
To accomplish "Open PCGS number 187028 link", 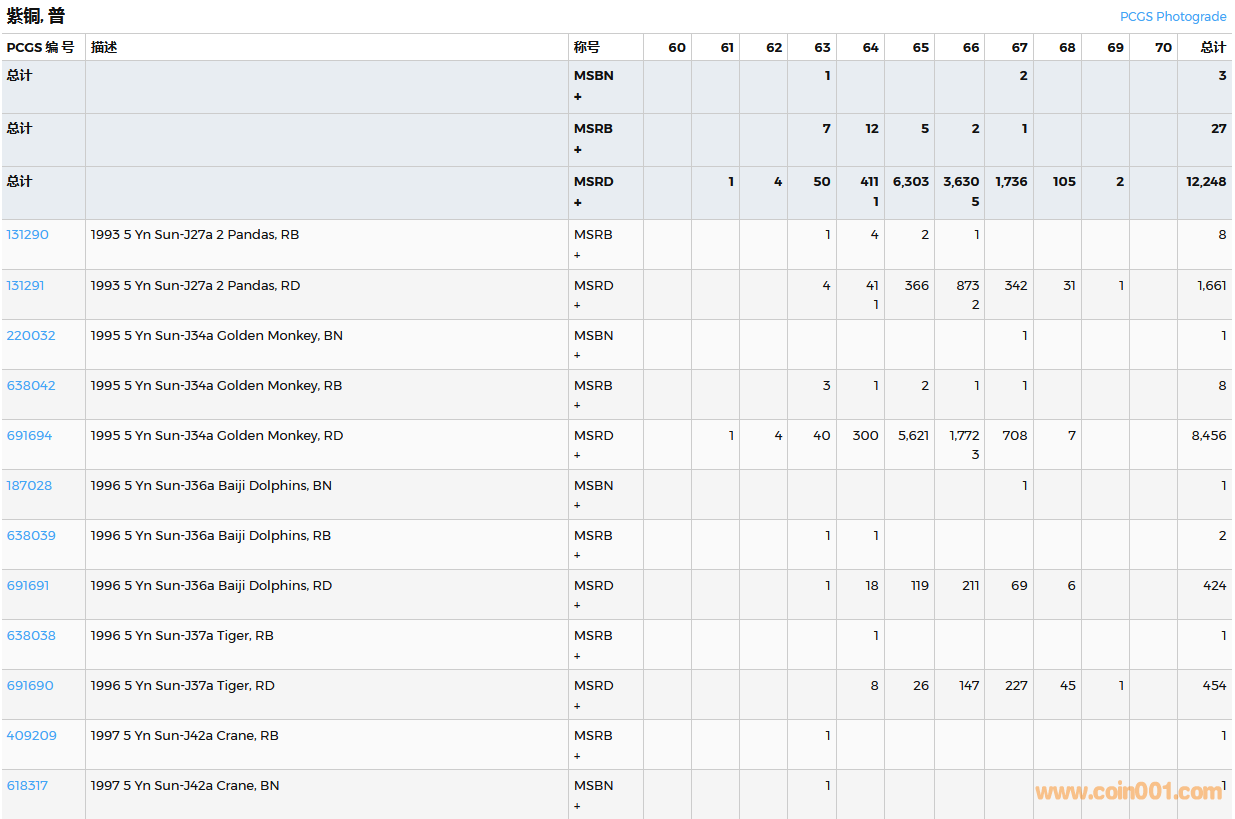I will tap(29, 486).
